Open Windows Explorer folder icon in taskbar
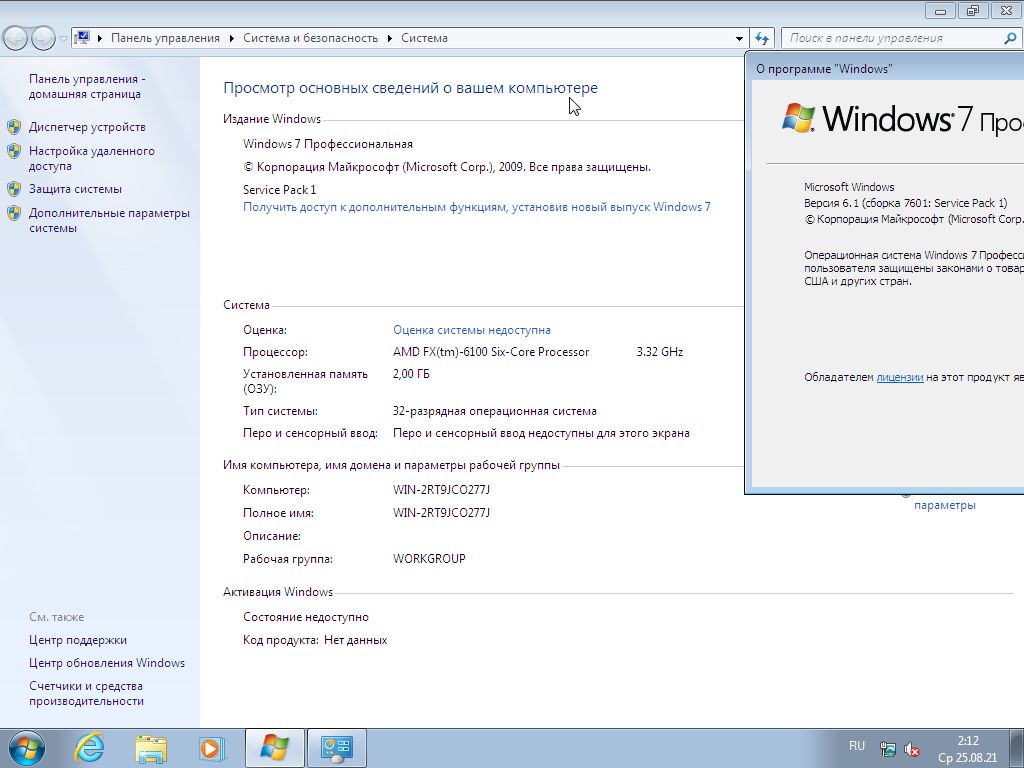 151,748
